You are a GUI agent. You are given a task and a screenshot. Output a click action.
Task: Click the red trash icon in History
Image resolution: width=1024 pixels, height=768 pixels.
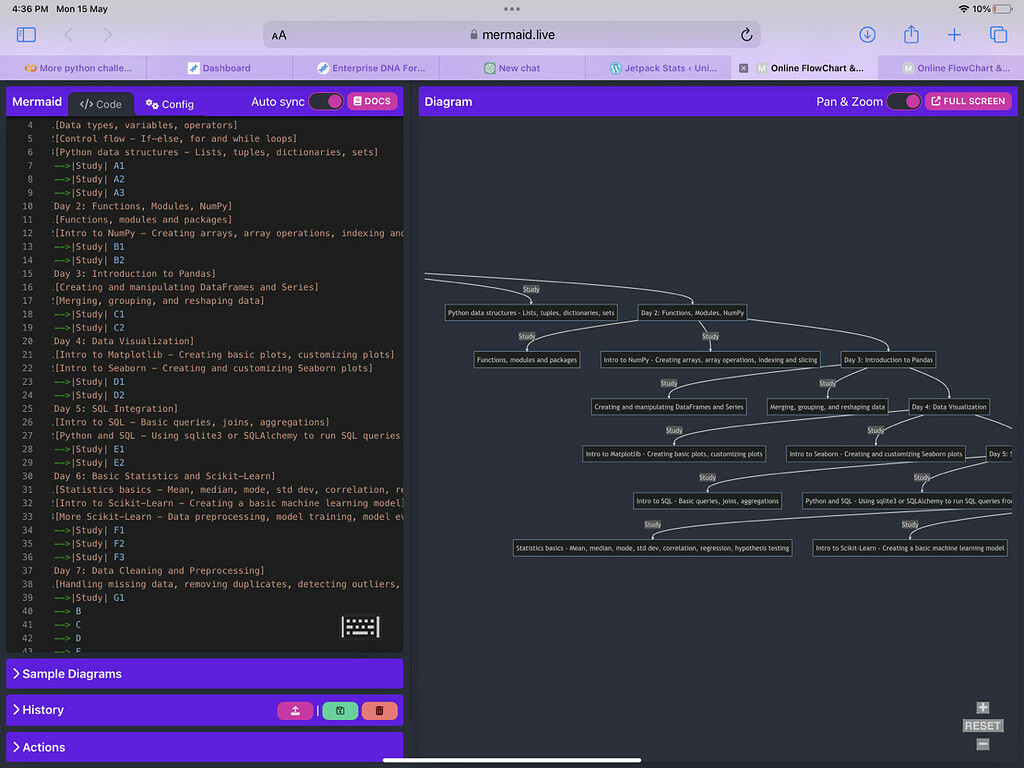379,711
